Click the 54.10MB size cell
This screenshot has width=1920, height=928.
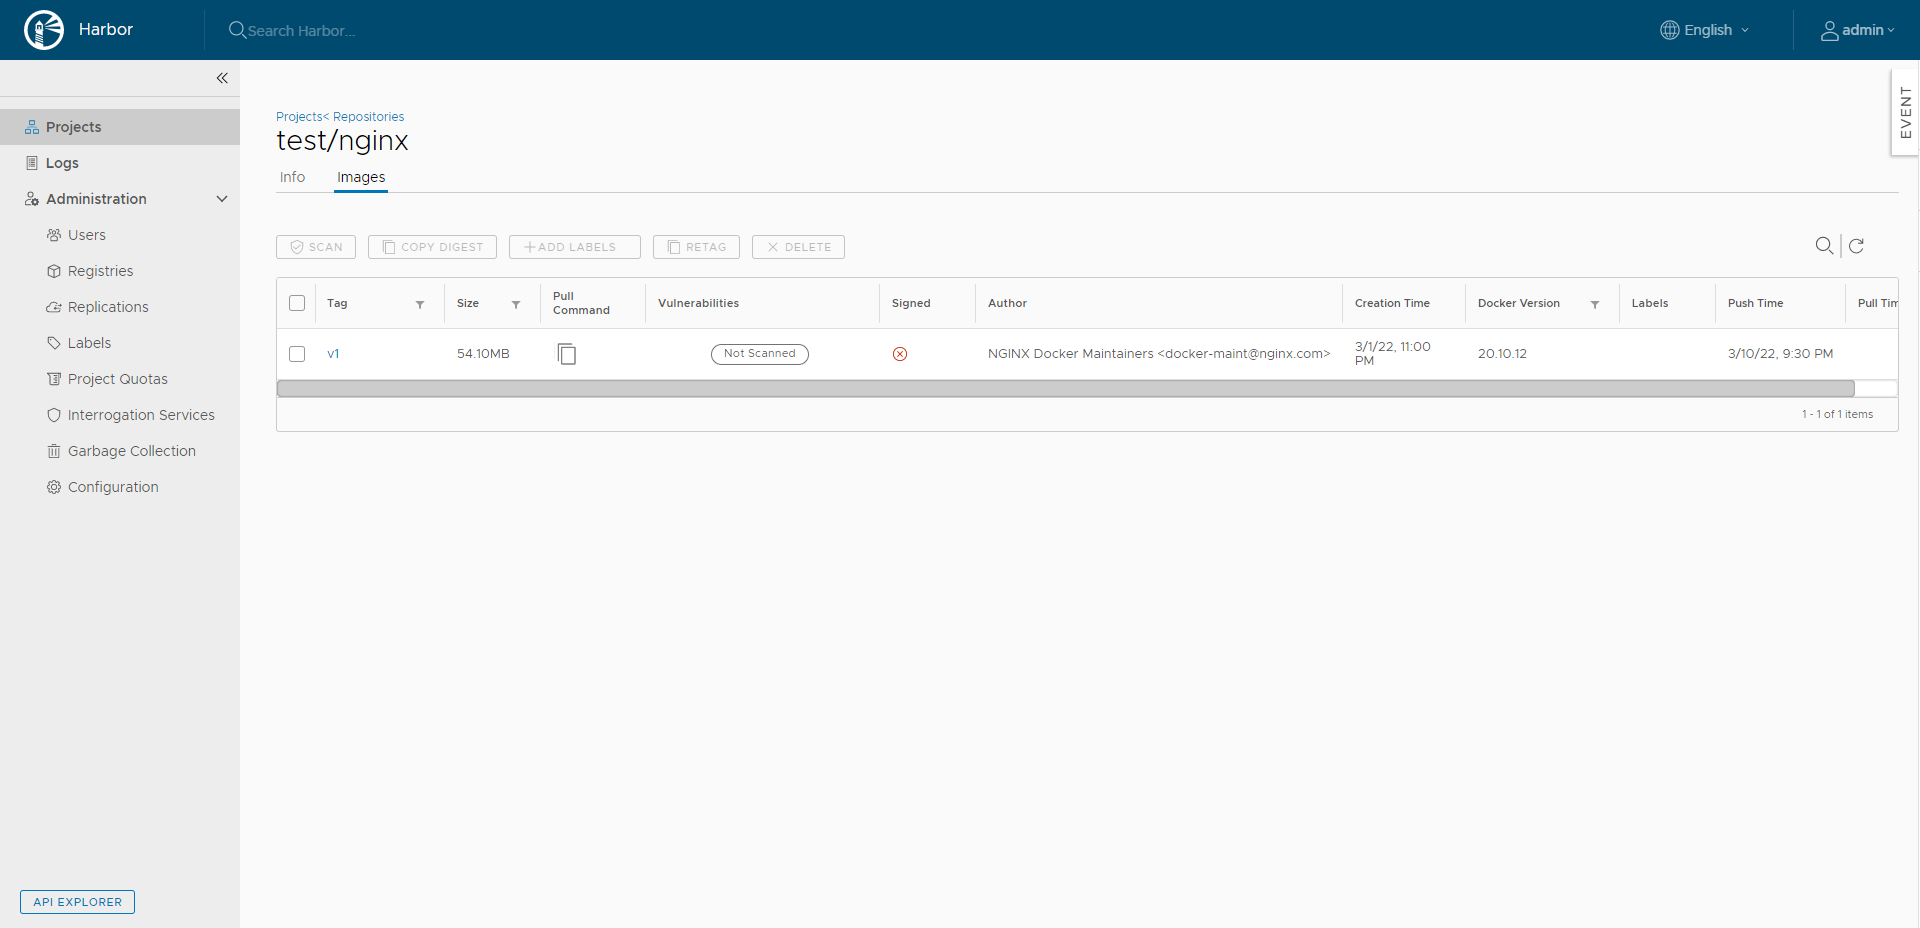pyautogui.click(x=483, y=354)
